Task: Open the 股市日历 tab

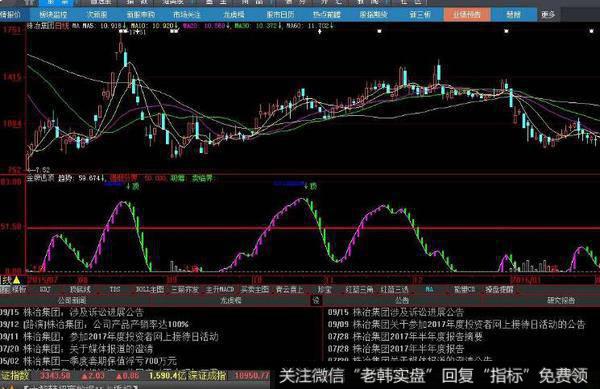Action: coord(280,15)
